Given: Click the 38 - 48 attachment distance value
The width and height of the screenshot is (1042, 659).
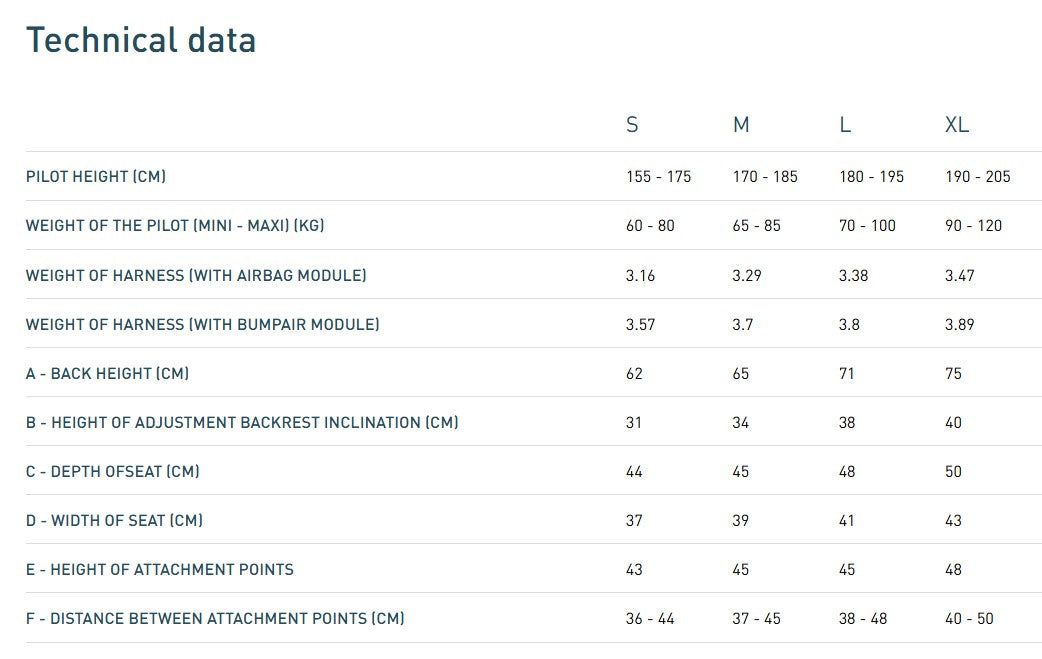Looking at the screenshot, I should [x=863, y=618].
